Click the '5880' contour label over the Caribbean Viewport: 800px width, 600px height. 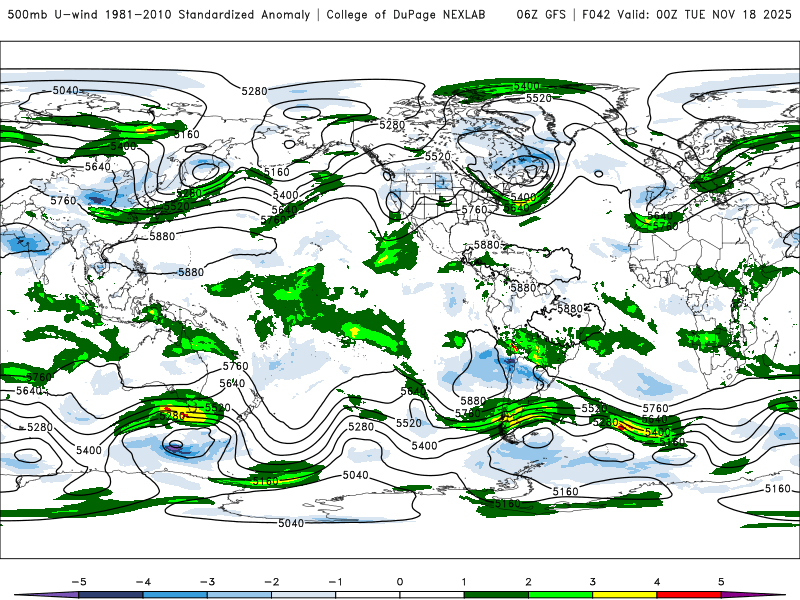[x=487, y=245]
